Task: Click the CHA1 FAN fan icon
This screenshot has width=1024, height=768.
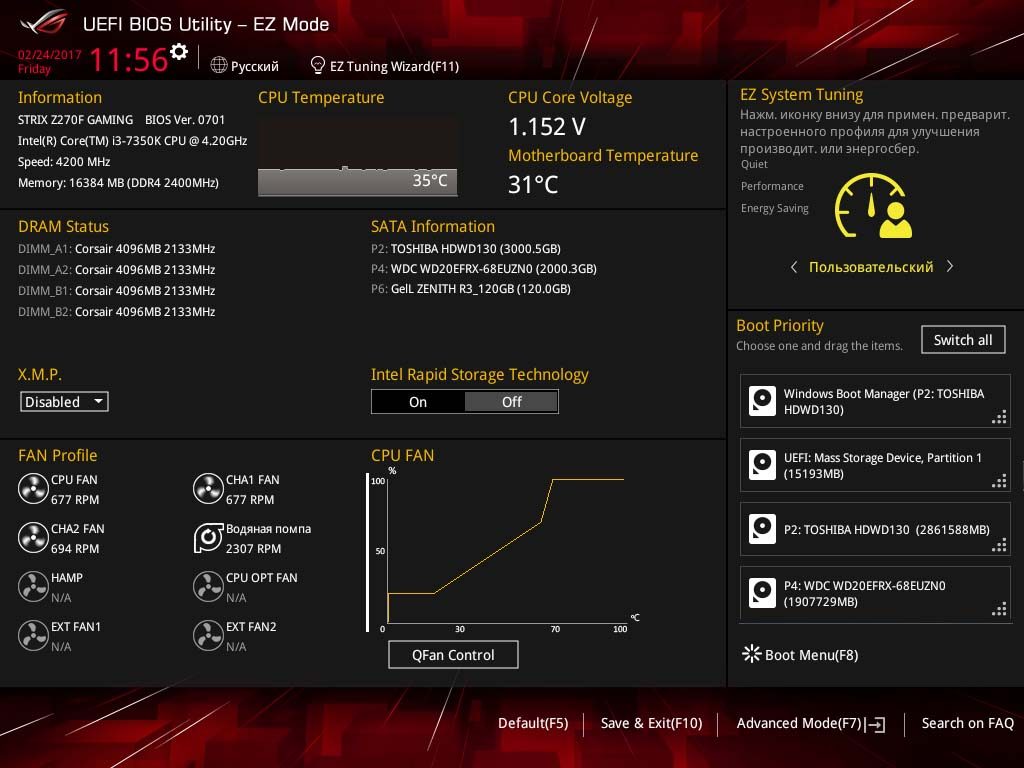Action: (208, 489)
